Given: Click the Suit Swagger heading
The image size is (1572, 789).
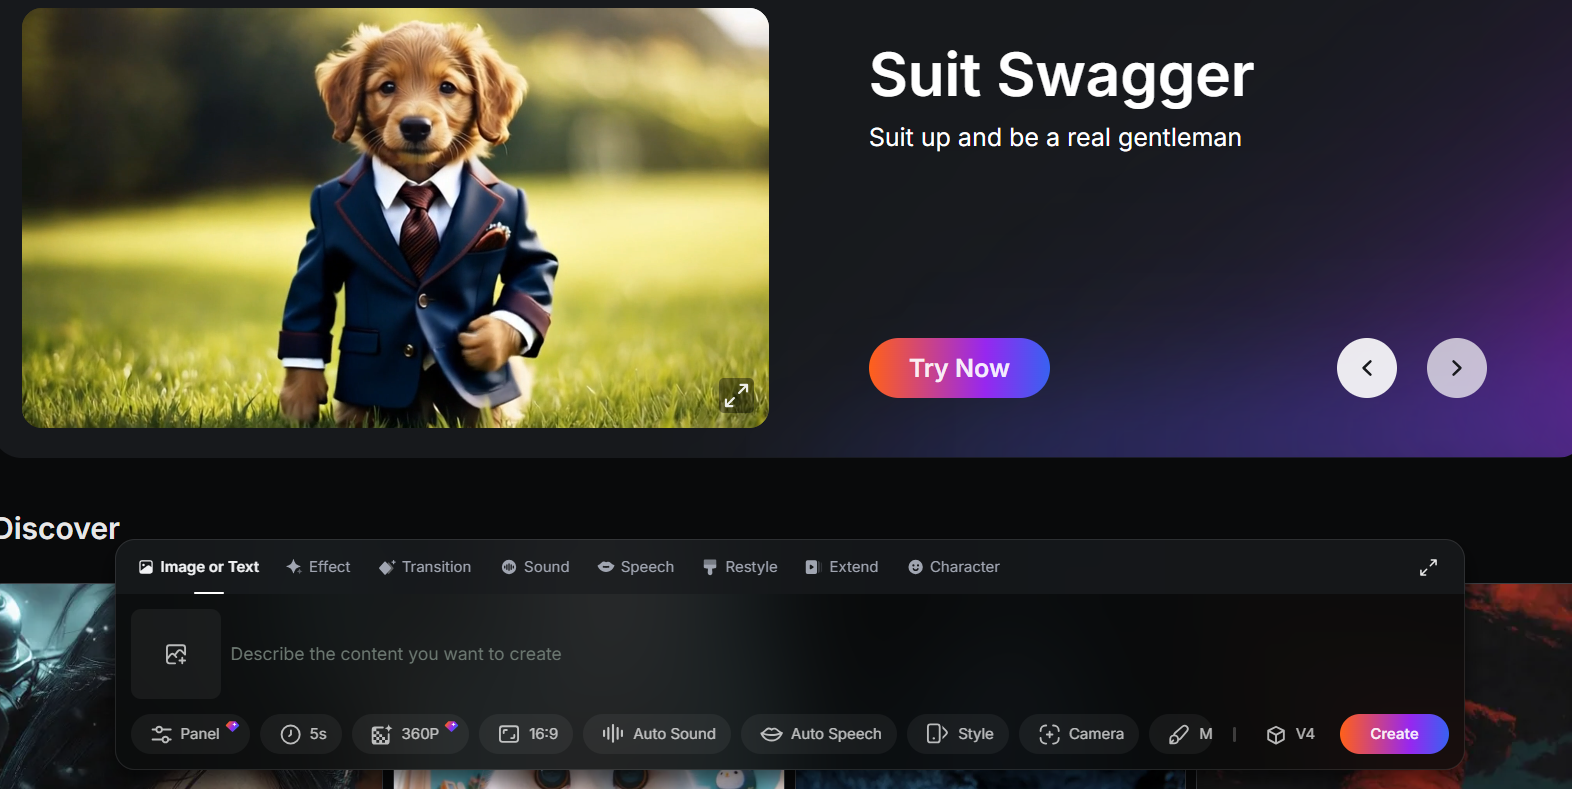Looking at the screenshot, I should pos(1061,76).
